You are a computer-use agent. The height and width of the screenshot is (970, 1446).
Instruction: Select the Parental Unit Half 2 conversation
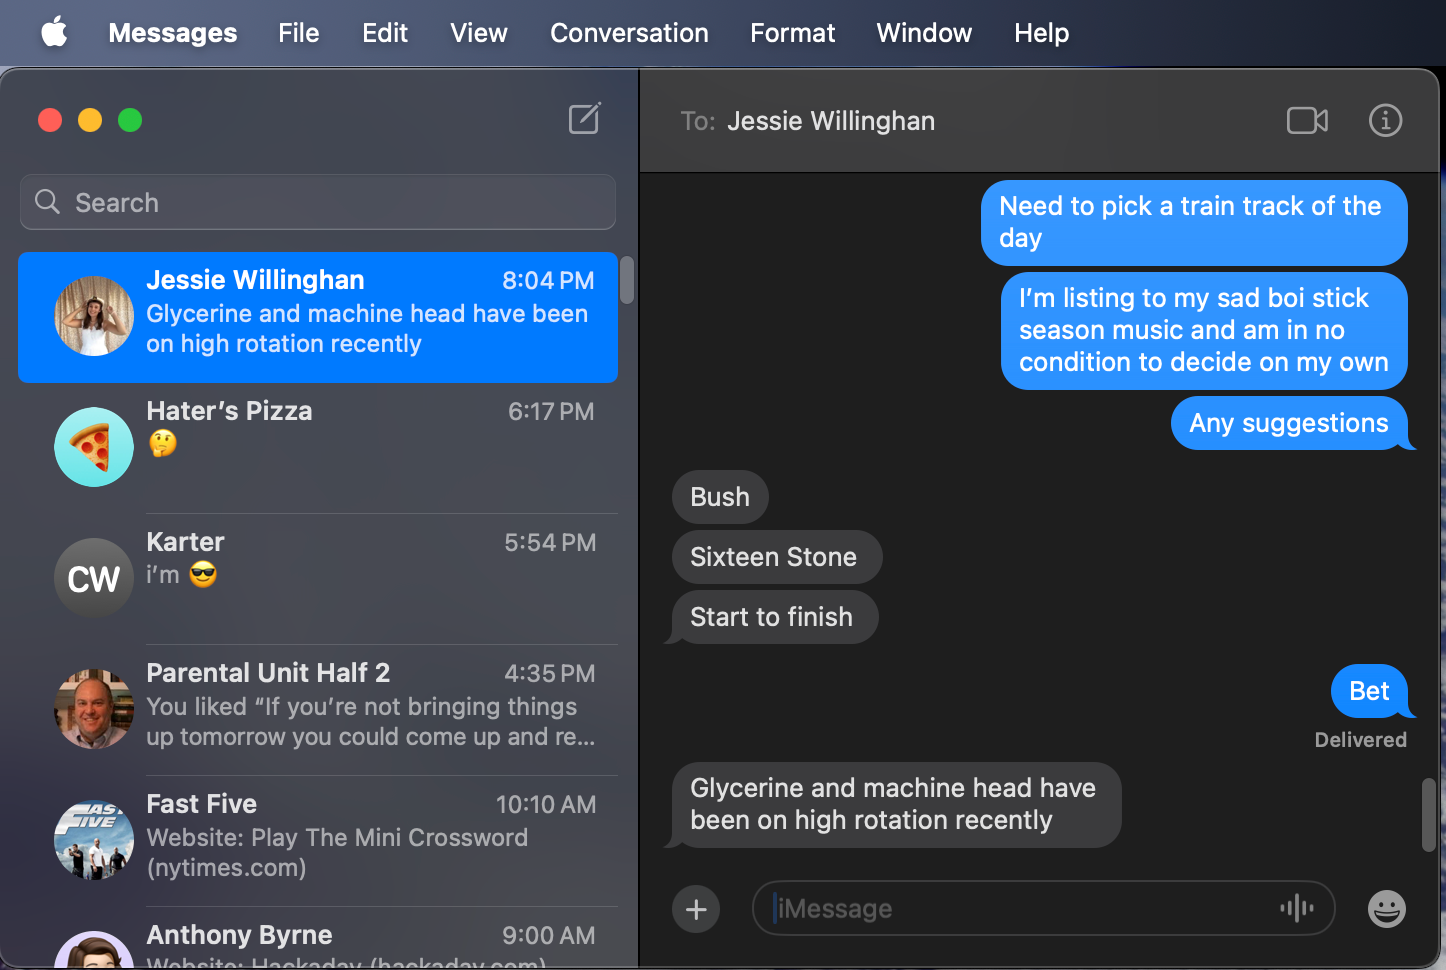pos(318,710)
